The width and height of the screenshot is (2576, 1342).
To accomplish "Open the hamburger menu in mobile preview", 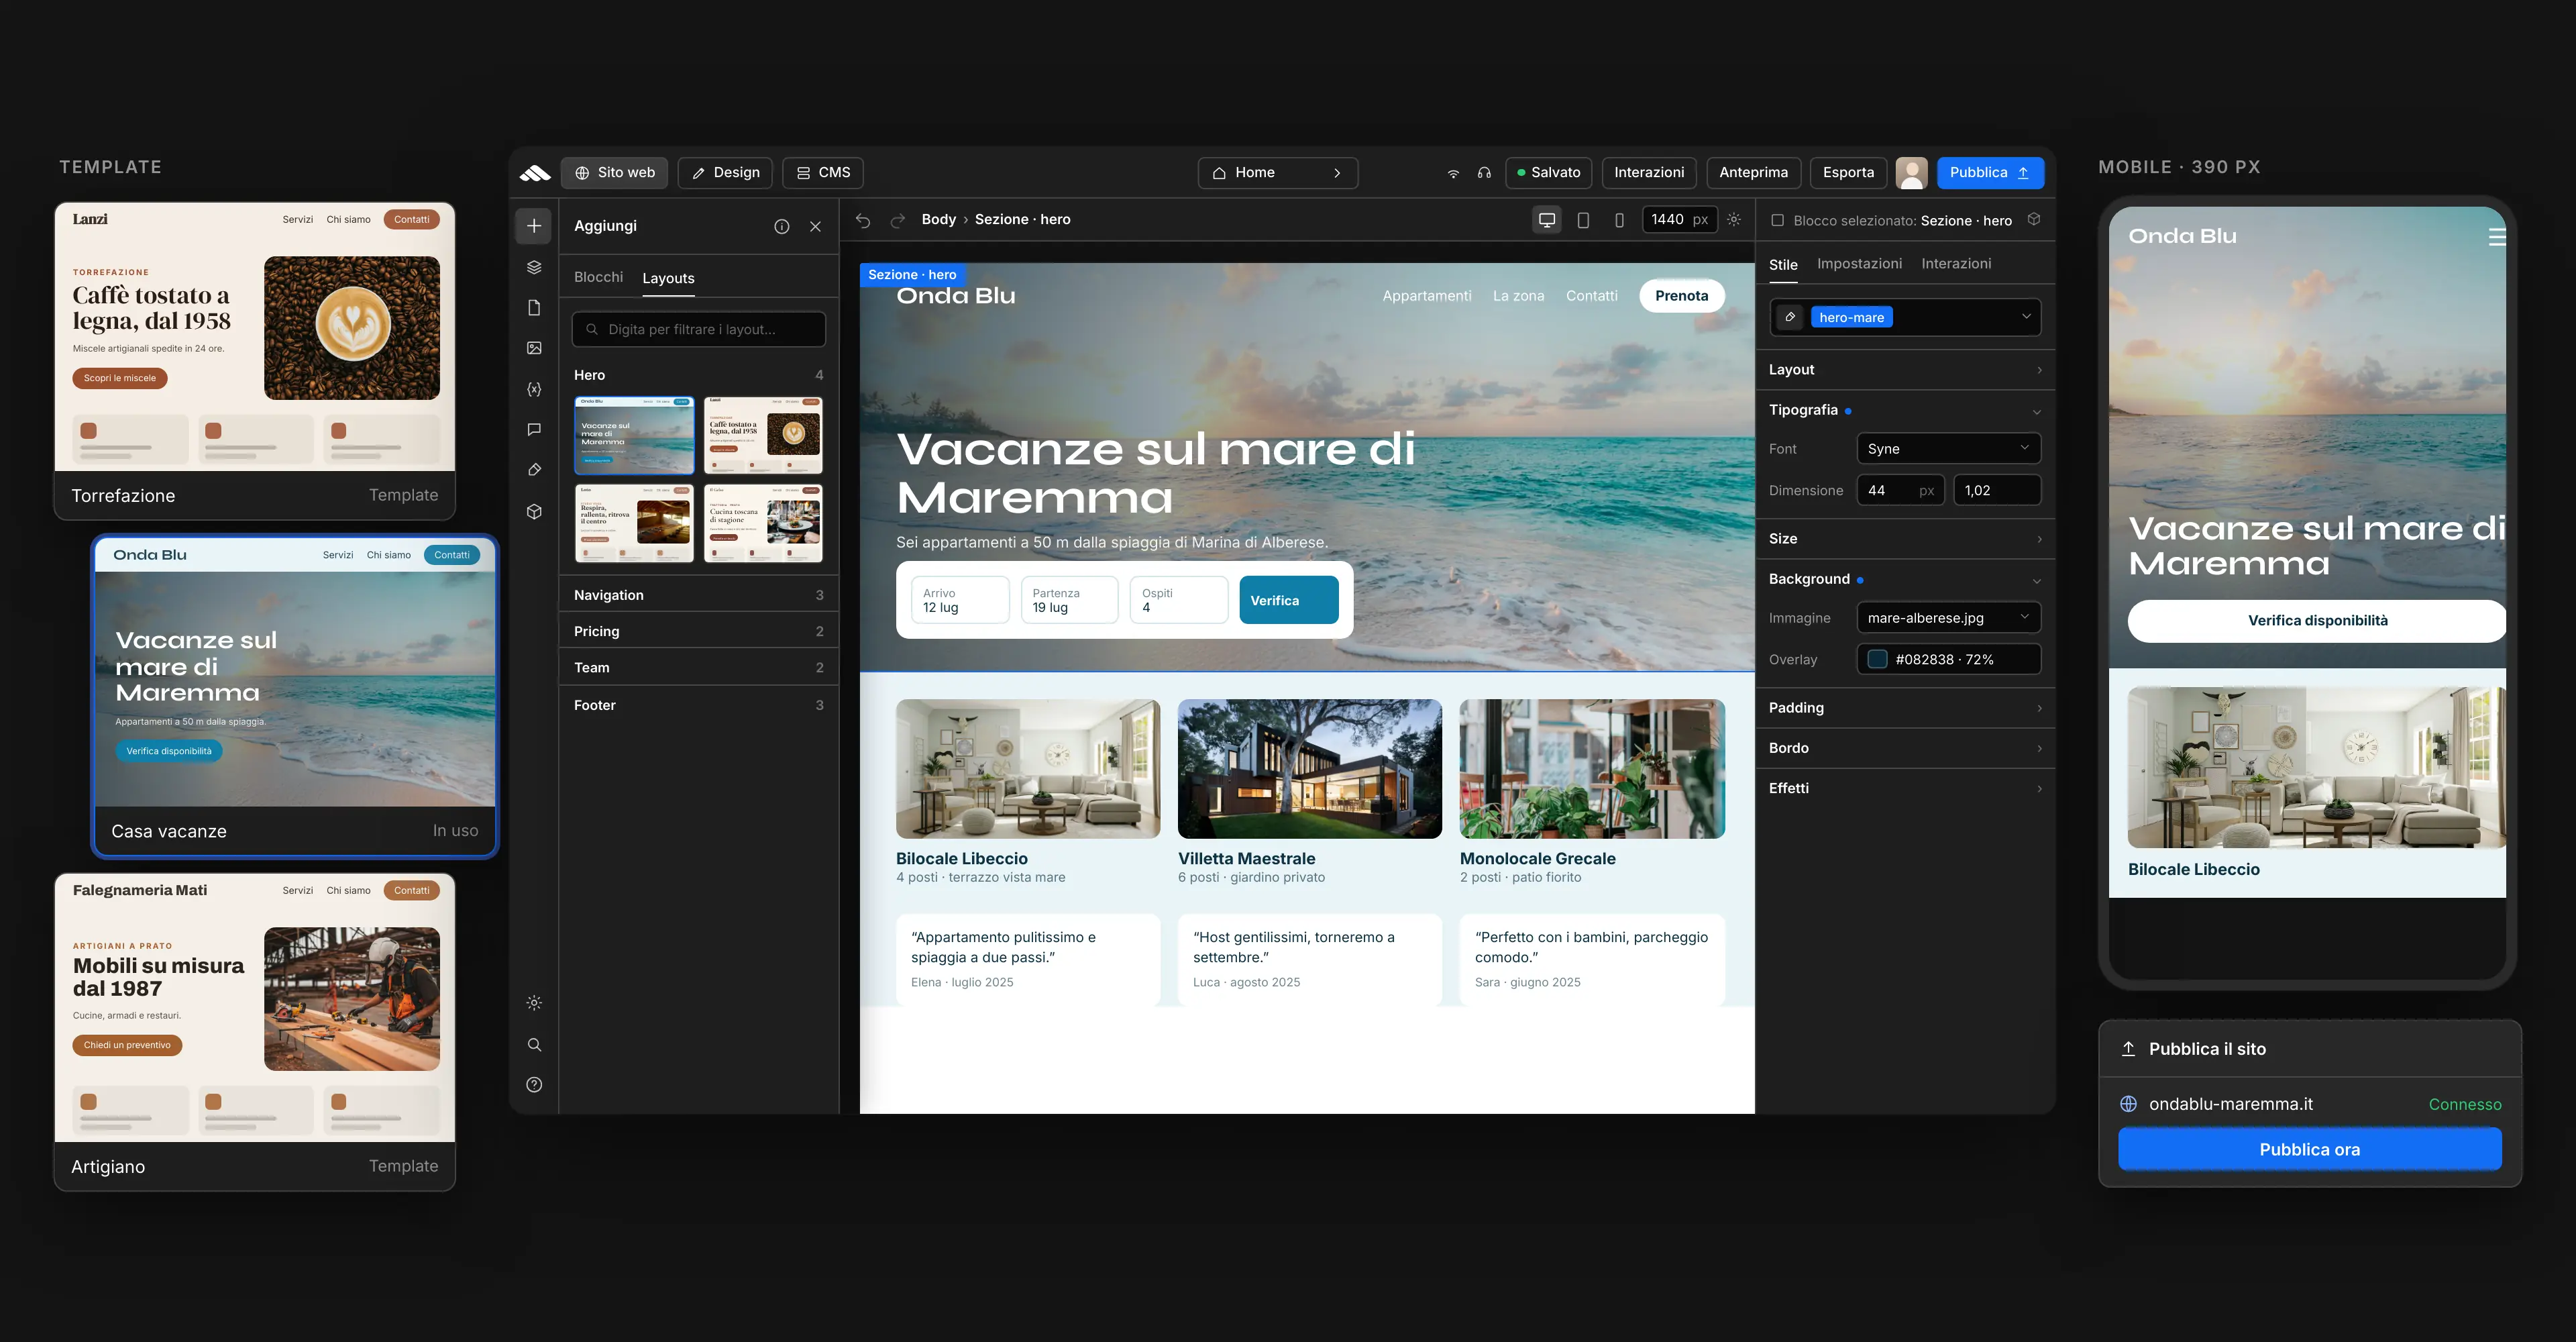I will coord(2497,237).
